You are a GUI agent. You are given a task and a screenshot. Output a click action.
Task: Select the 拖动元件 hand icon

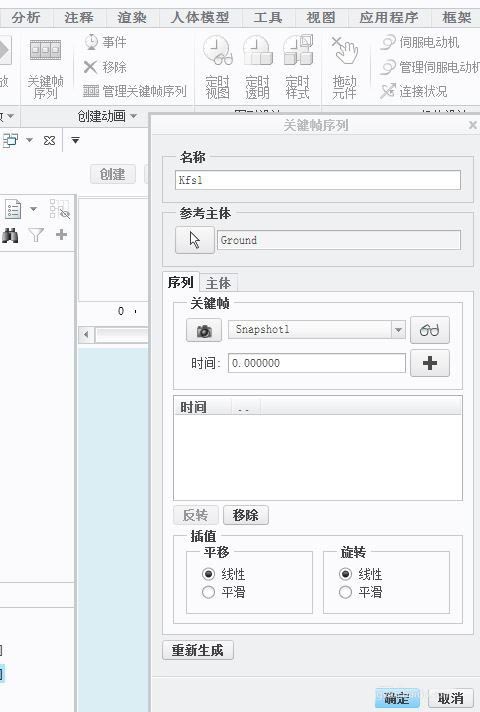point(344,67)
